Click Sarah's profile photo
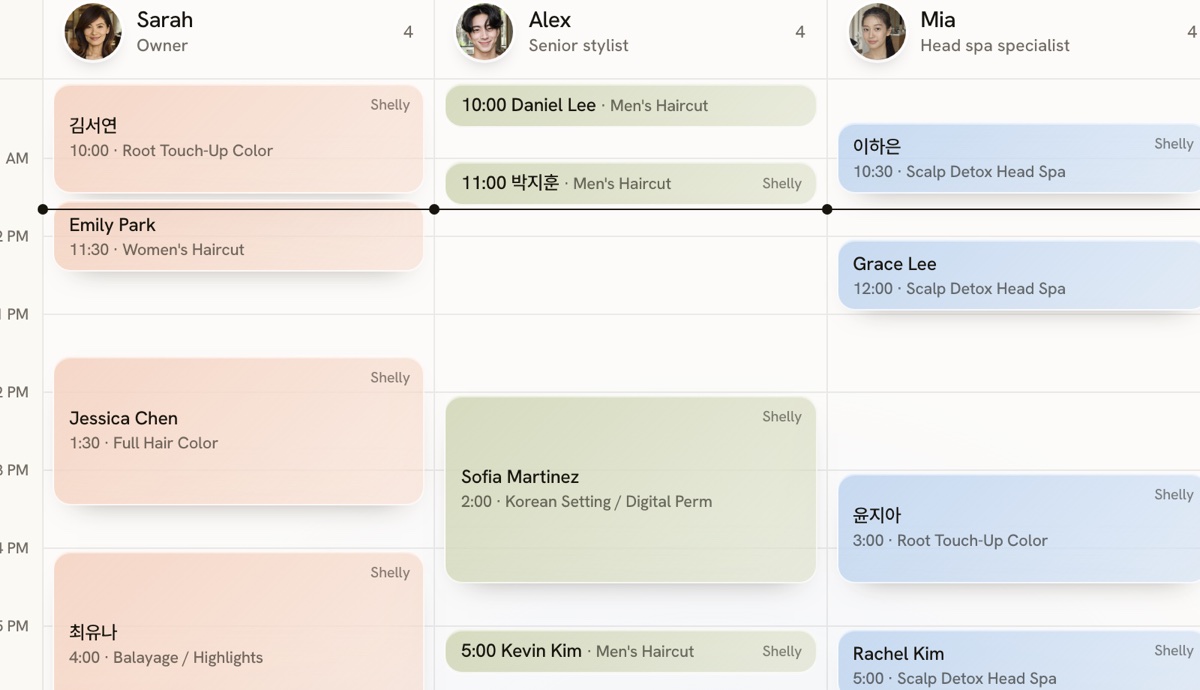The height and width of the screenshot is (690, 1200). tap(93, 32)
